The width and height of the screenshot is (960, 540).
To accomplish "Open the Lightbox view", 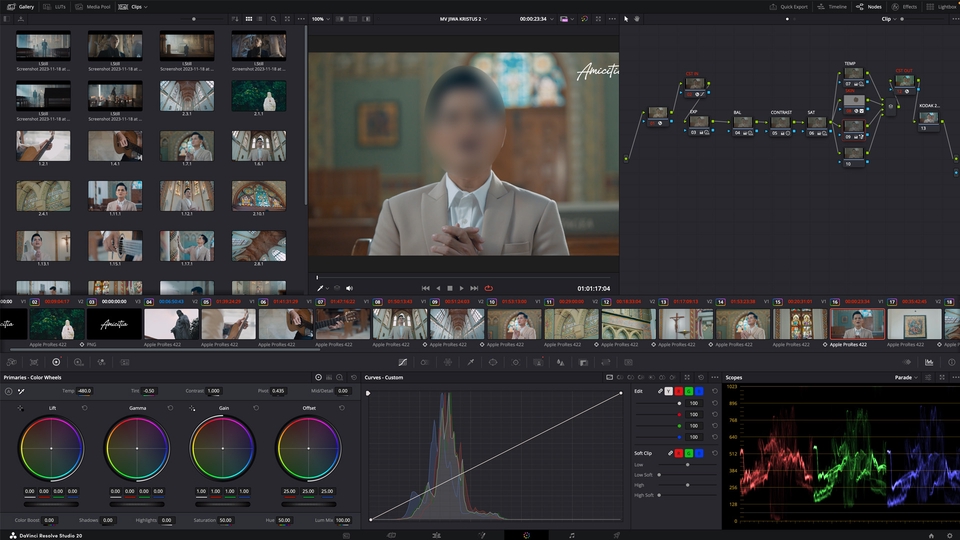I will pos(942,7).
